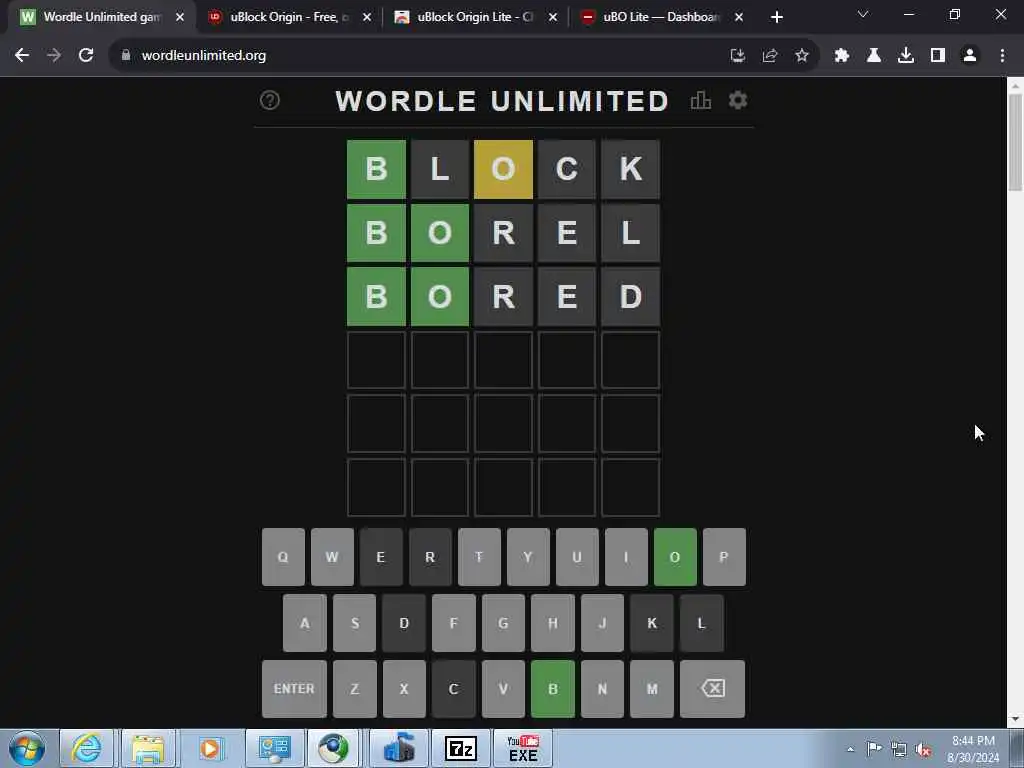Show hidden system tray icons arrow

coord(850,749)
